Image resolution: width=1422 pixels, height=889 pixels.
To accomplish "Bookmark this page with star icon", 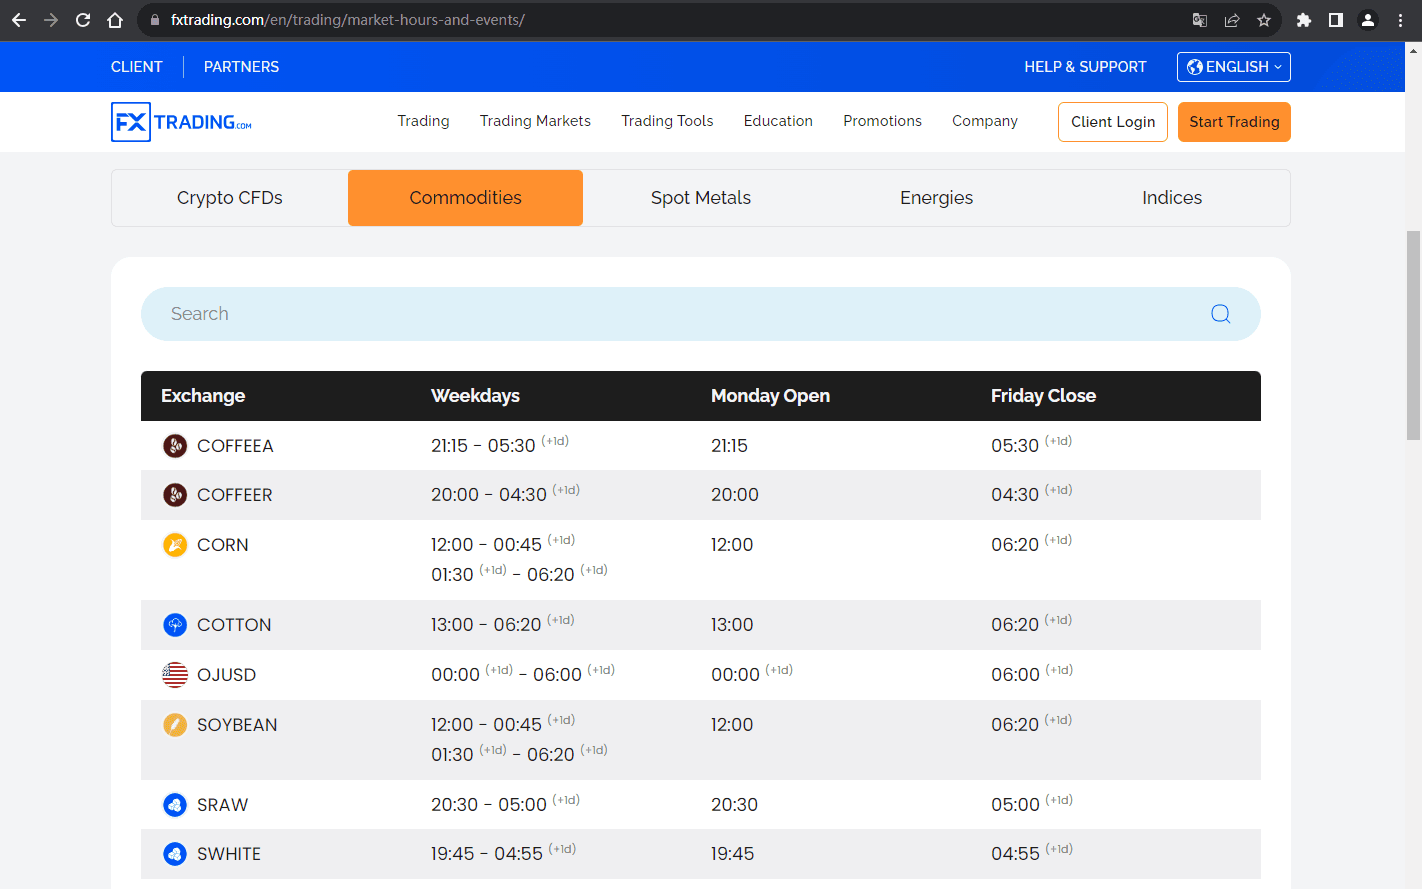I will [1264, 20].
